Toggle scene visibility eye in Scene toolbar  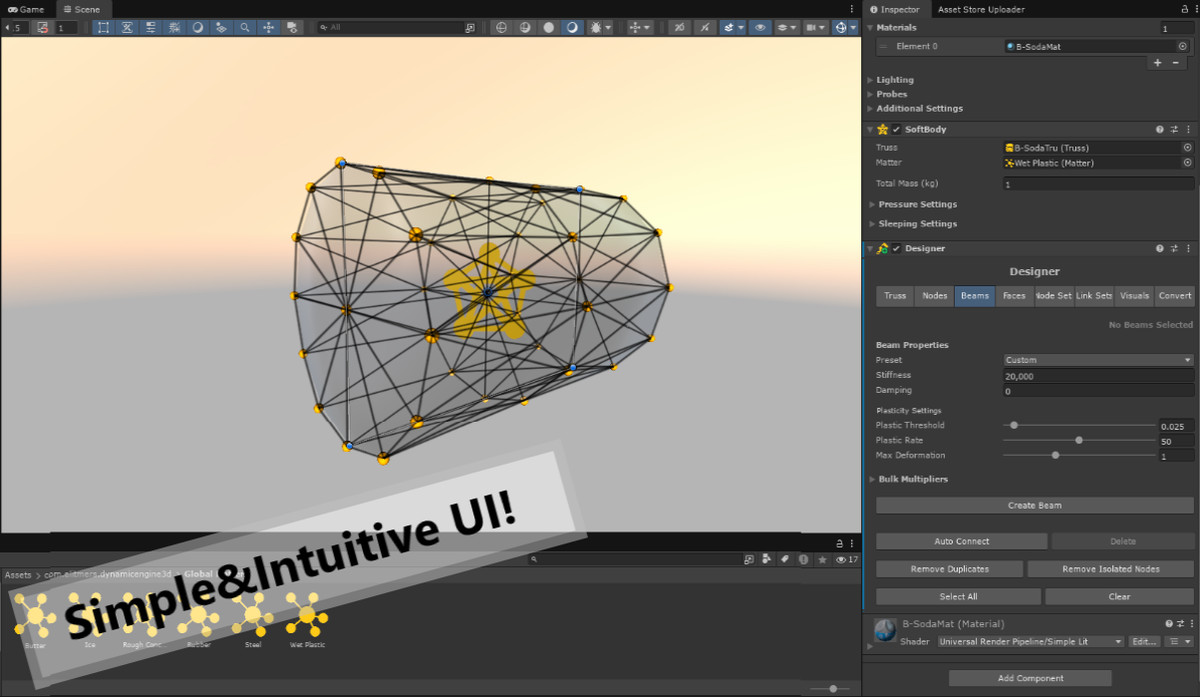pyautogui.click(x=761, y=27)
